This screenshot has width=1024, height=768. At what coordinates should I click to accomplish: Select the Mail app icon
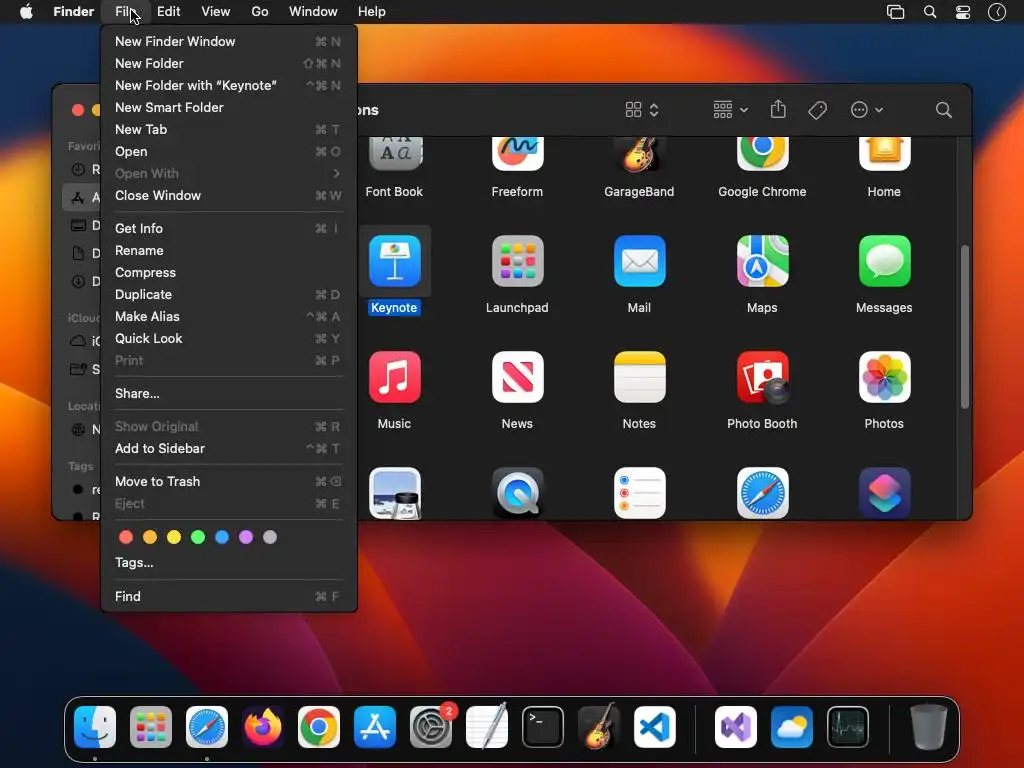coord(639,261)
